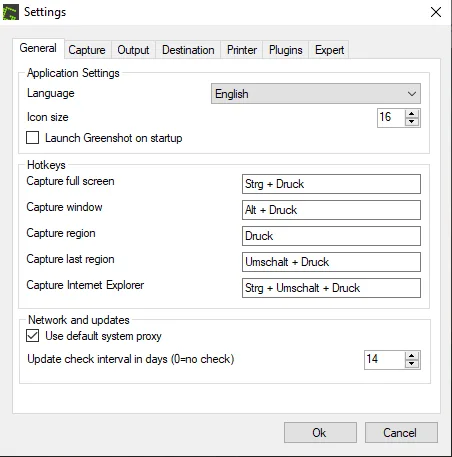Go to the Destination tab

pos(188,50)
